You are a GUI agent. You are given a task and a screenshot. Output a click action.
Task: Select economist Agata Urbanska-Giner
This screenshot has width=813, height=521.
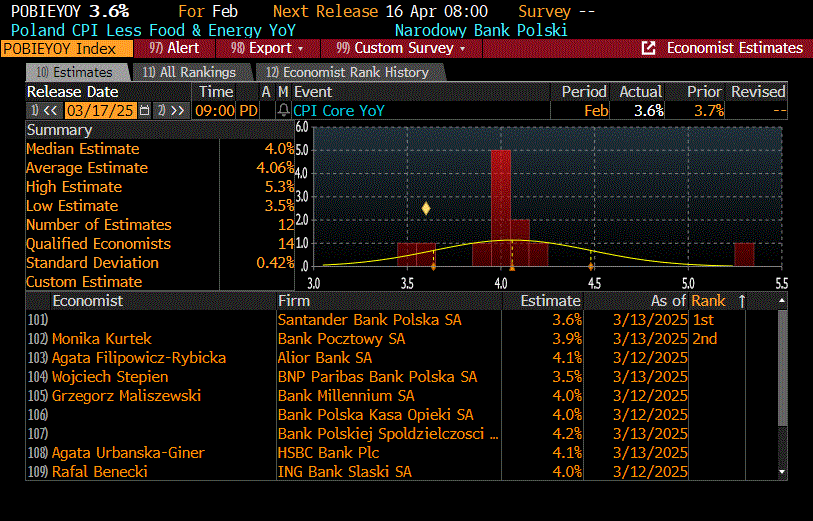pos(128,453)
